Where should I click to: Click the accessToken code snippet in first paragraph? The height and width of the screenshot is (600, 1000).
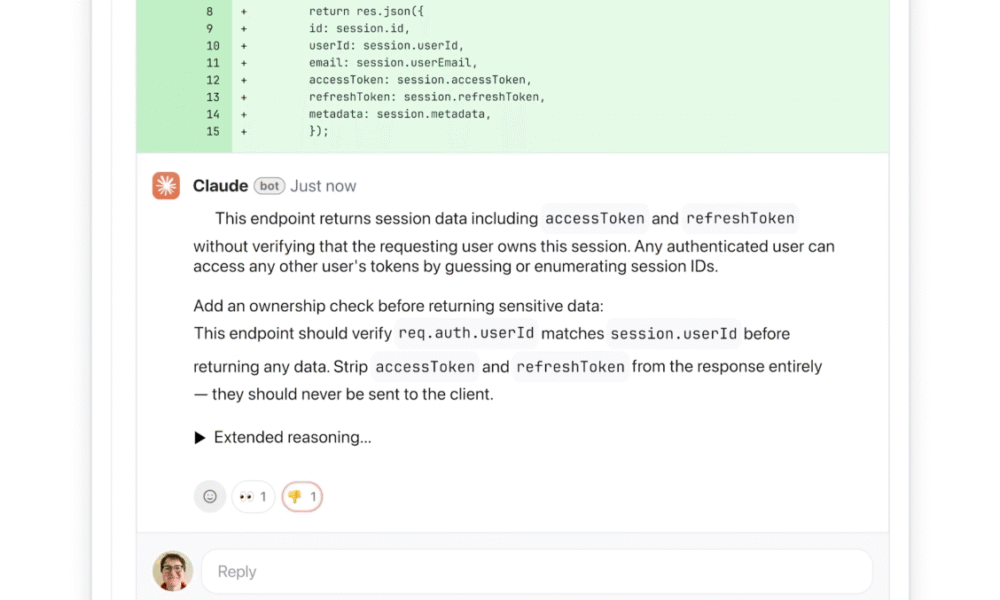tap(594, 218)
